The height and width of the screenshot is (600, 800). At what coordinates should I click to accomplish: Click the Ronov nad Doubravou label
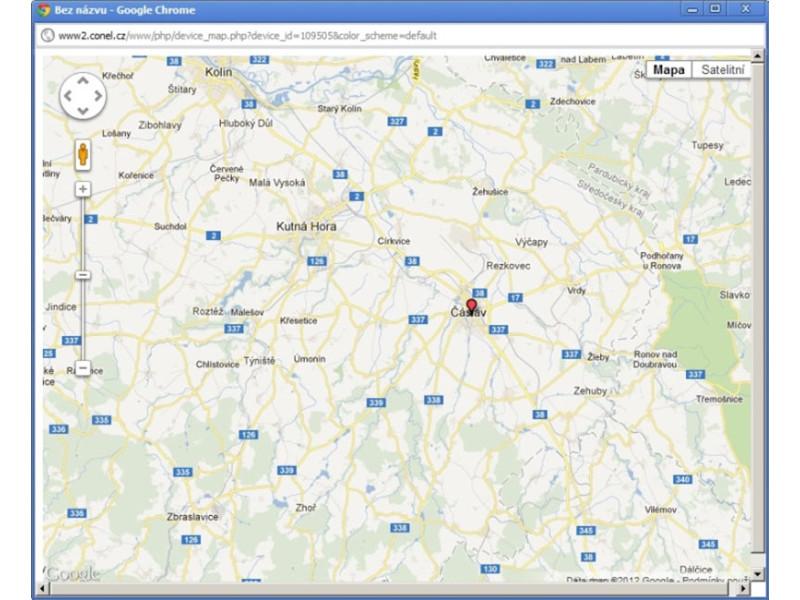655,359
